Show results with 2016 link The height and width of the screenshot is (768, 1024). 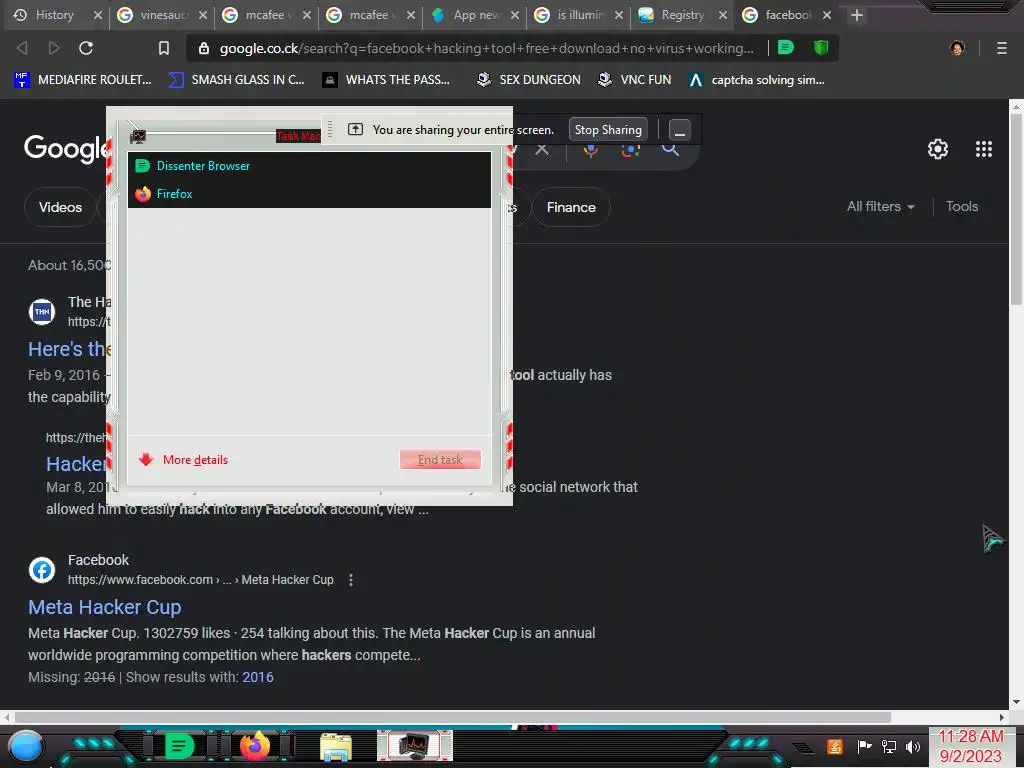point(258,677)
